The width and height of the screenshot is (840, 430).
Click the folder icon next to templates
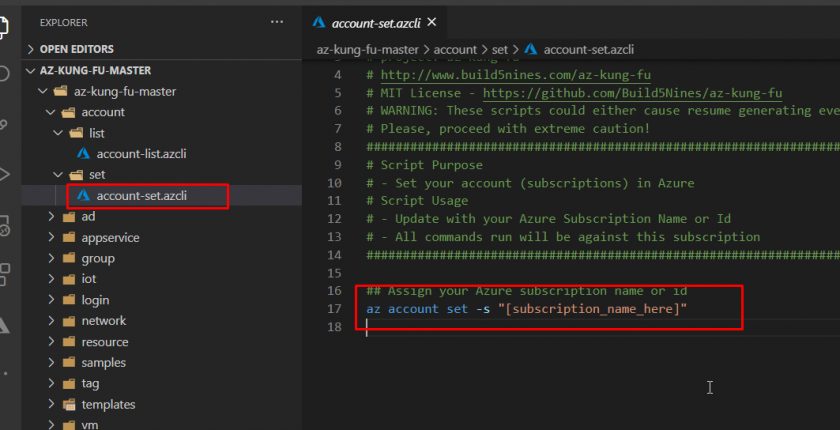point(68,405)
